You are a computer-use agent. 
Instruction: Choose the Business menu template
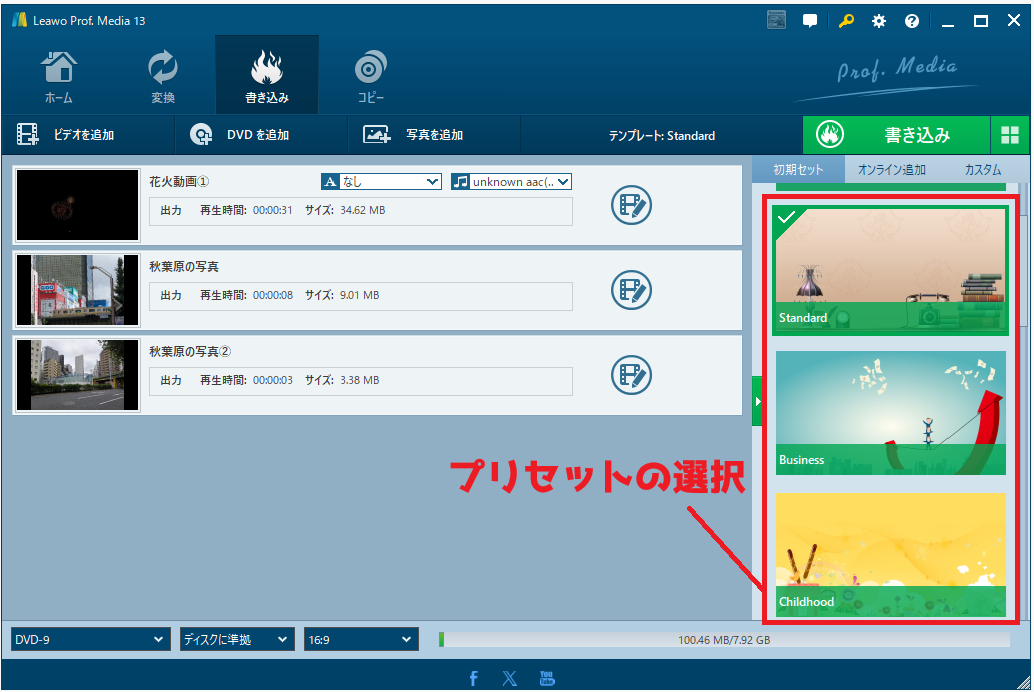pos(890,413)
